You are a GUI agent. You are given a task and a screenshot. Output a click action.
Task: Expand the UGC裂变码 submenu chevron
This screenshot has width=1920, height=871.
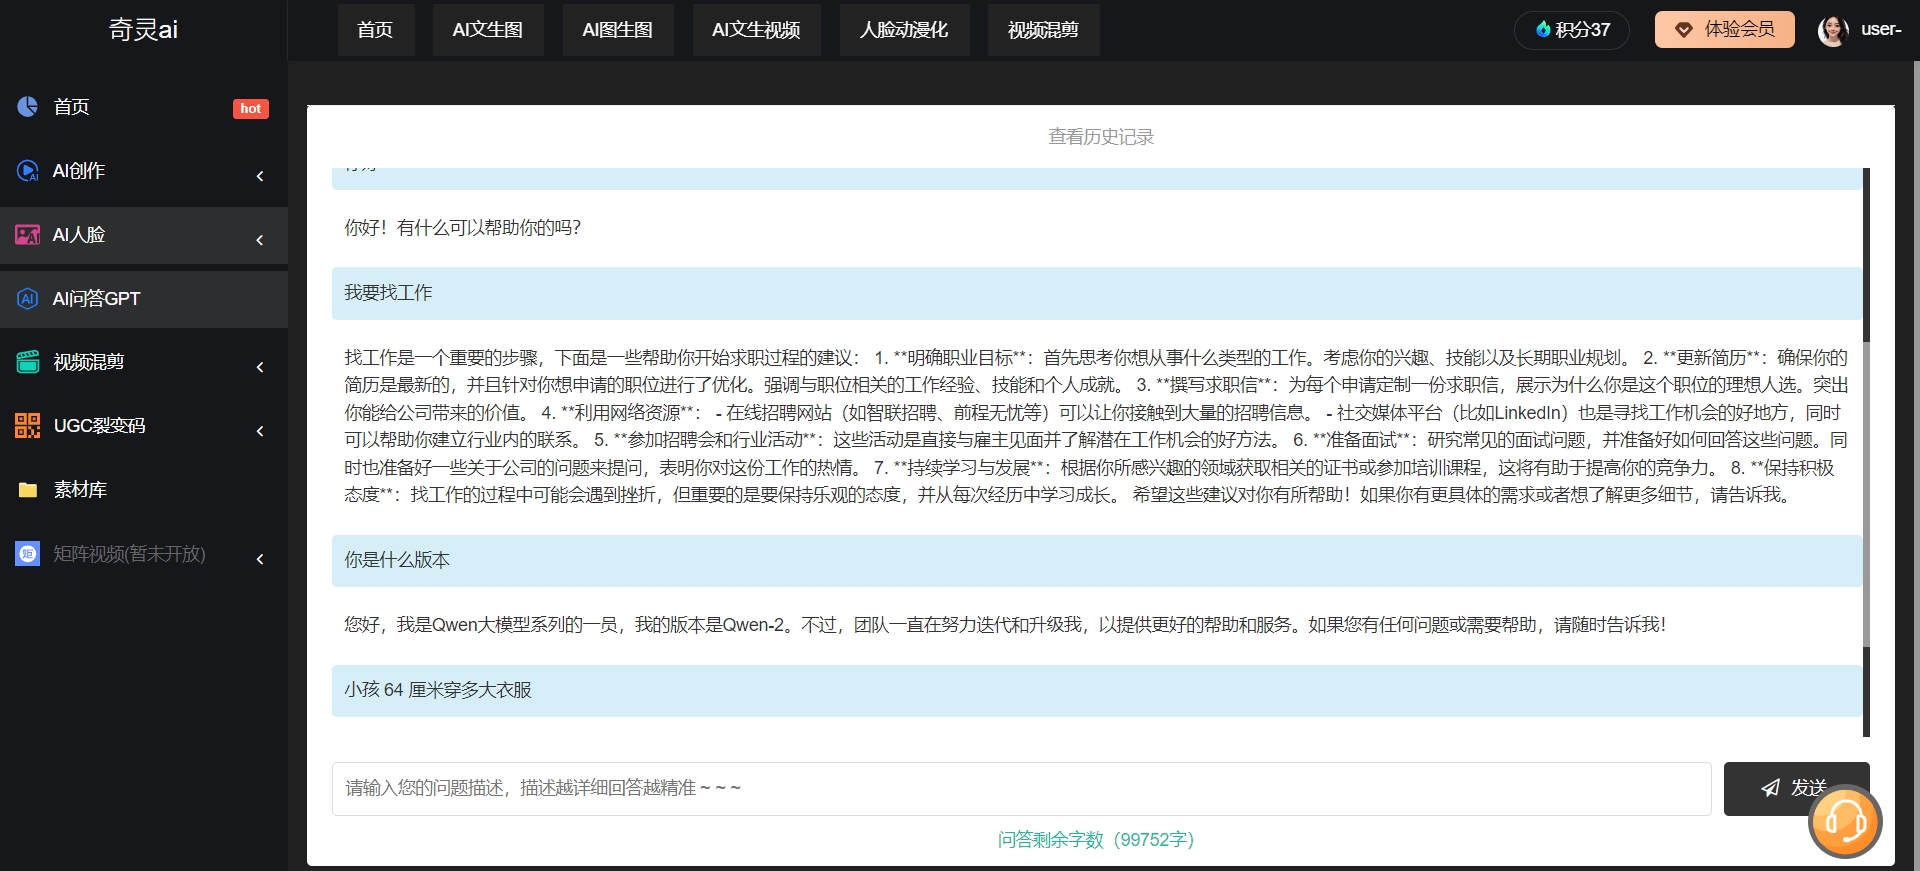coord(260,431)
